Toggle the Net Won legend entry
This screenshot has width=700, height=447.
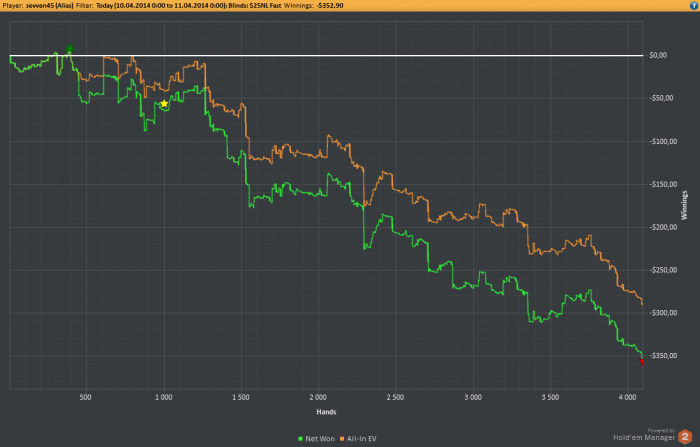tap(316, 439)
